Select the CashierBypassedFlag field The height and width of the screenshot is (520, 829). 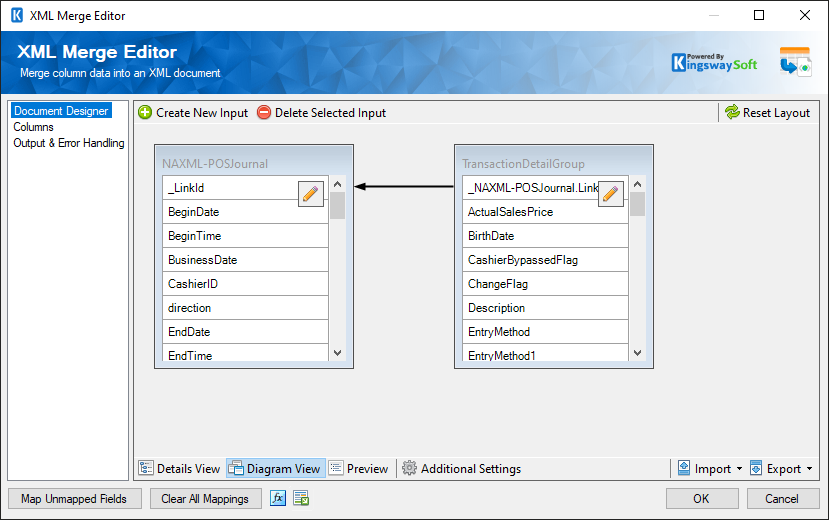point(545,260)
